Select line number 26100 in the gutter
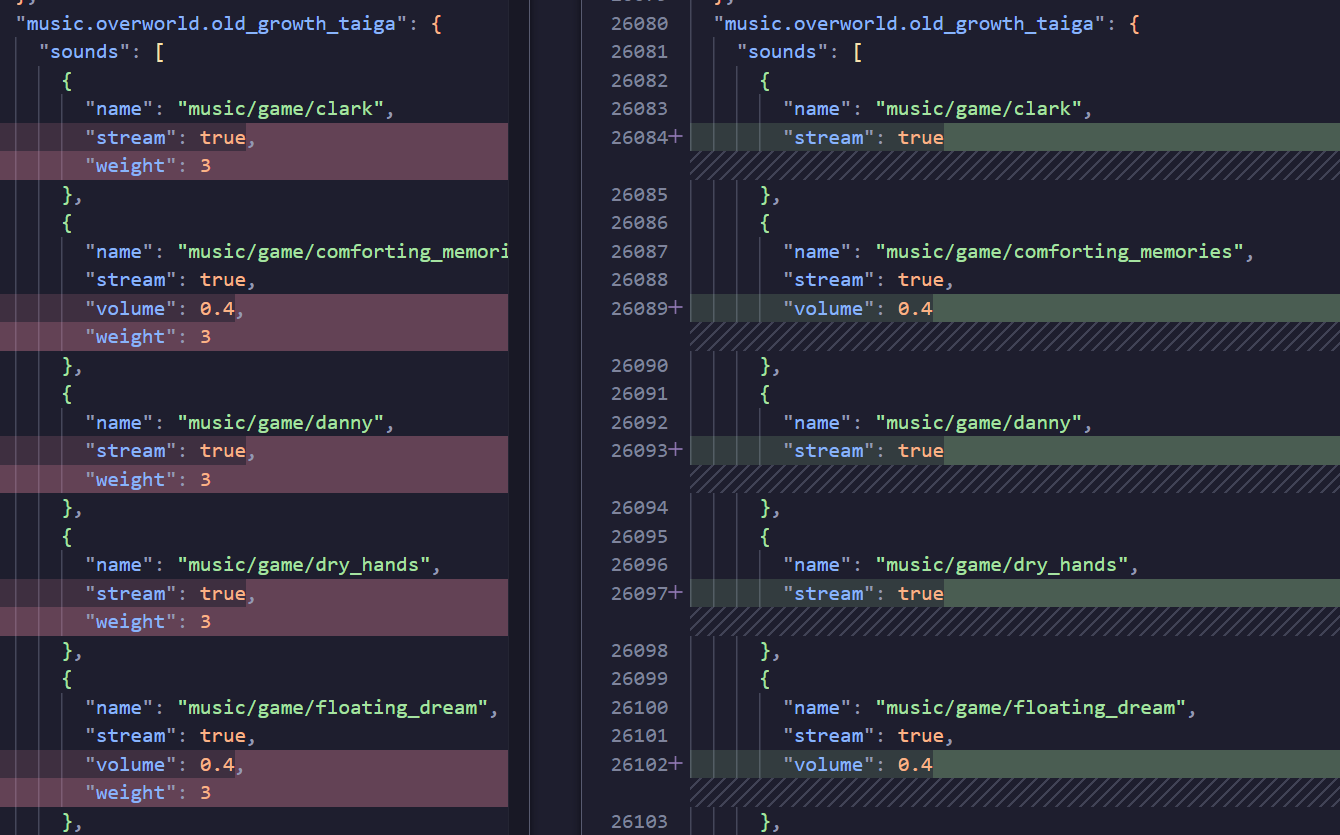Screen dimensions: 1340x835 coord(640,707)
